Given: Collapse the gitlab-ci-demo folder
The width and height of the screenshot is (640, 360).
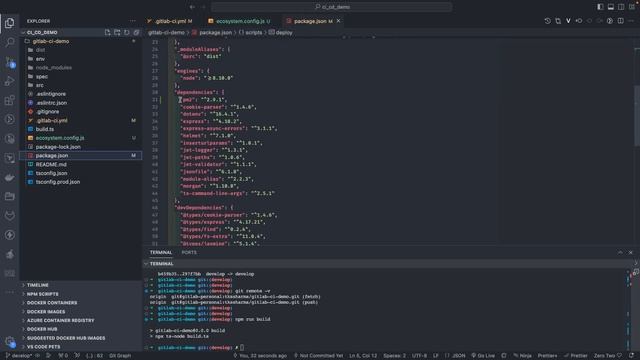Looking at the screenshot, I should click(x=81, y=41).
